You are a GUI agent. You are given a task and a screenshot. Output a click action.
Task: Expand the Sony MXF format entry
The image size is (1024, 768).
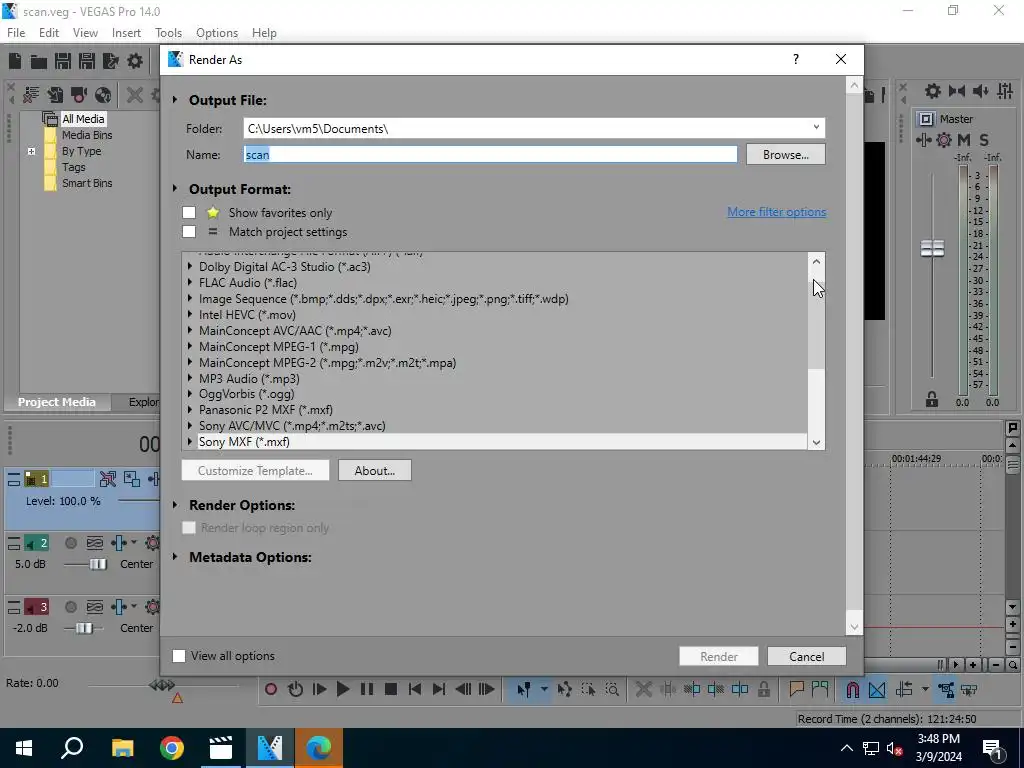(x=190, y=441)
